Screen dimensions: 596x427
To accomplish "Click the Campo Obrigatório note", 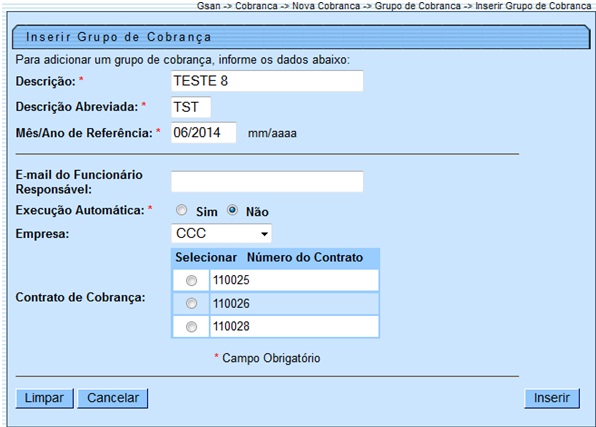I will tap(267, 358).
